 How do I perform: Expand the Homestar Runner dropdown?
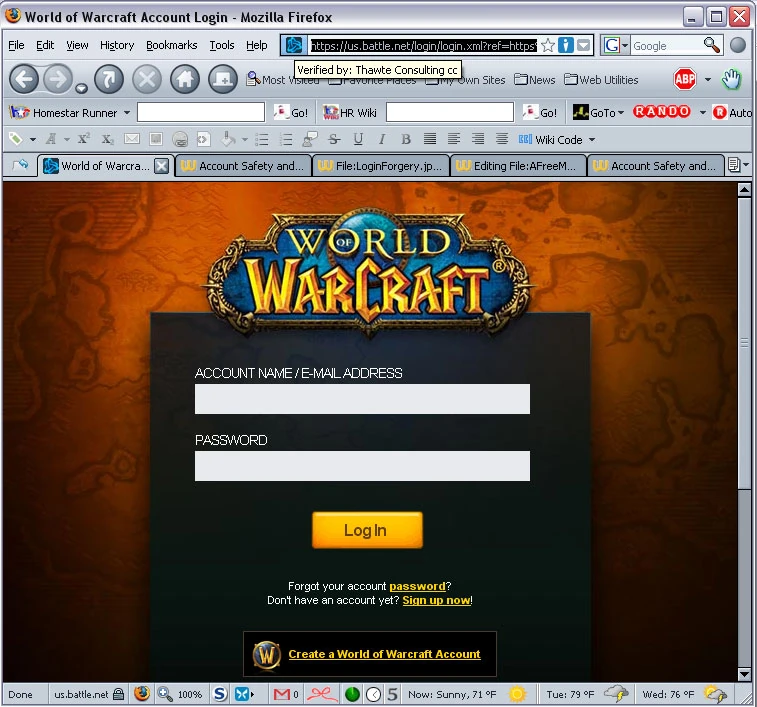[127, 113]
